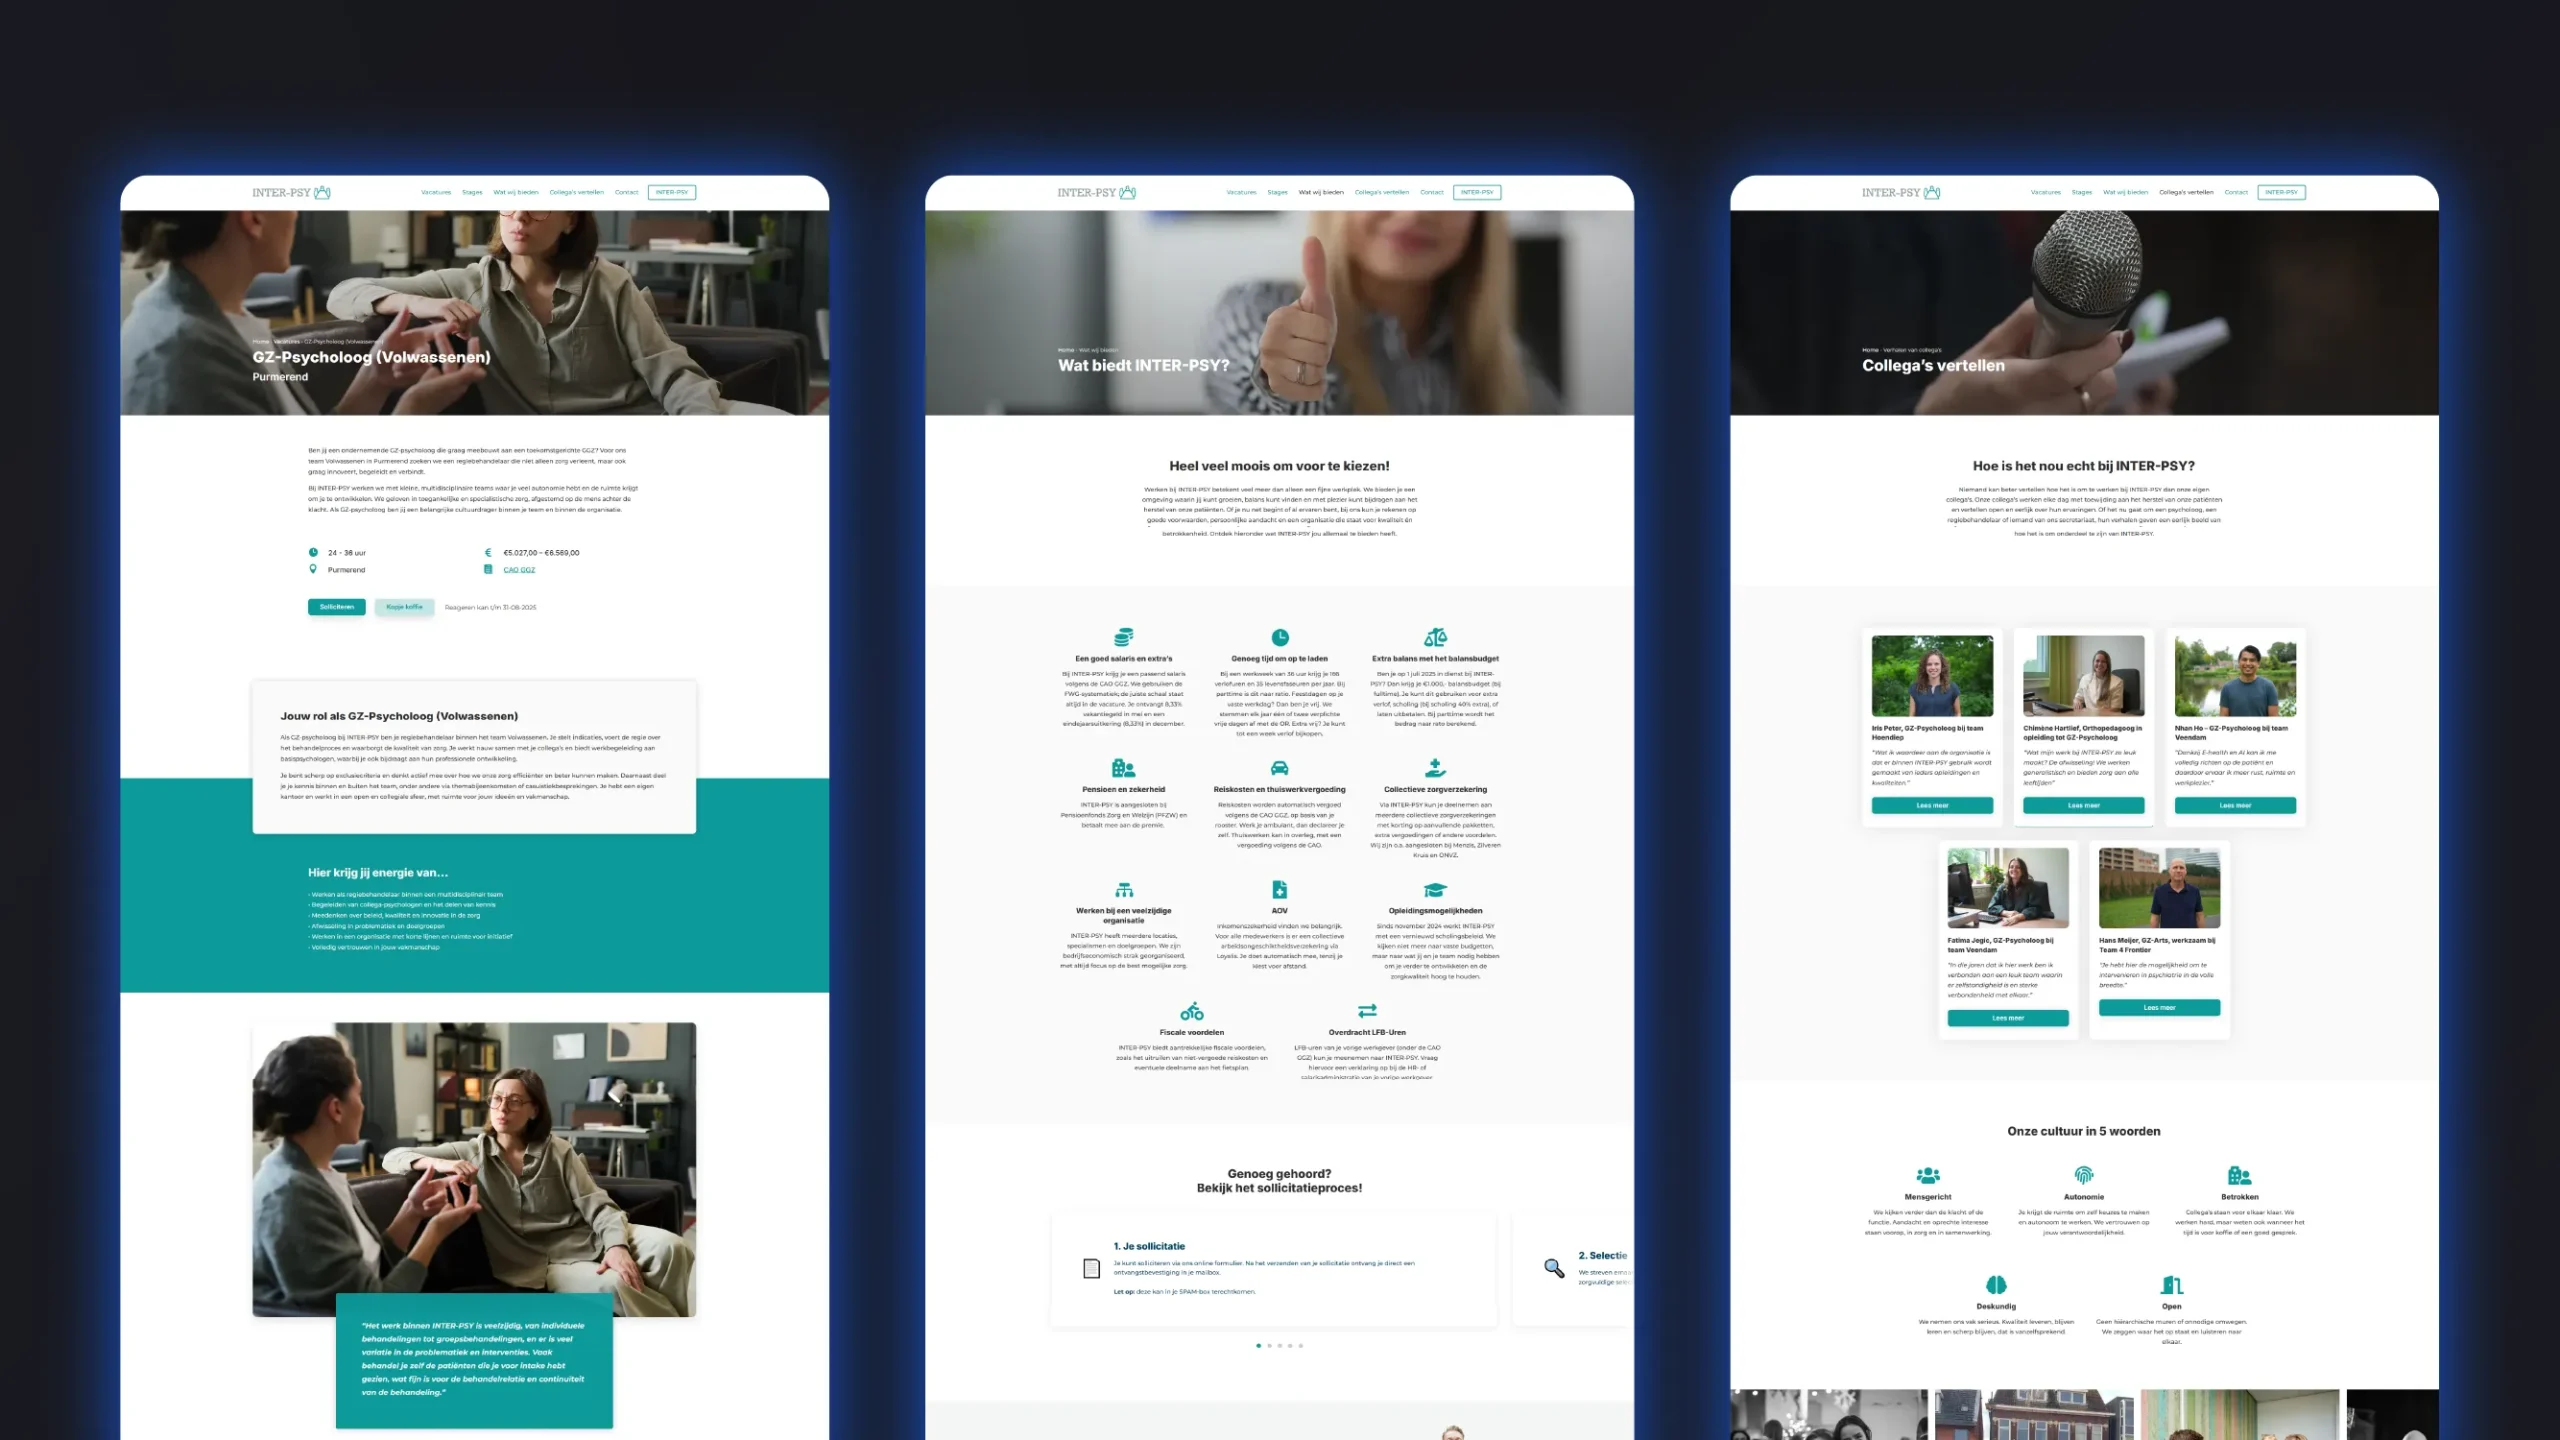Click the magnifying glass icon beside '2. Selectie'

click(1553, 1268)
